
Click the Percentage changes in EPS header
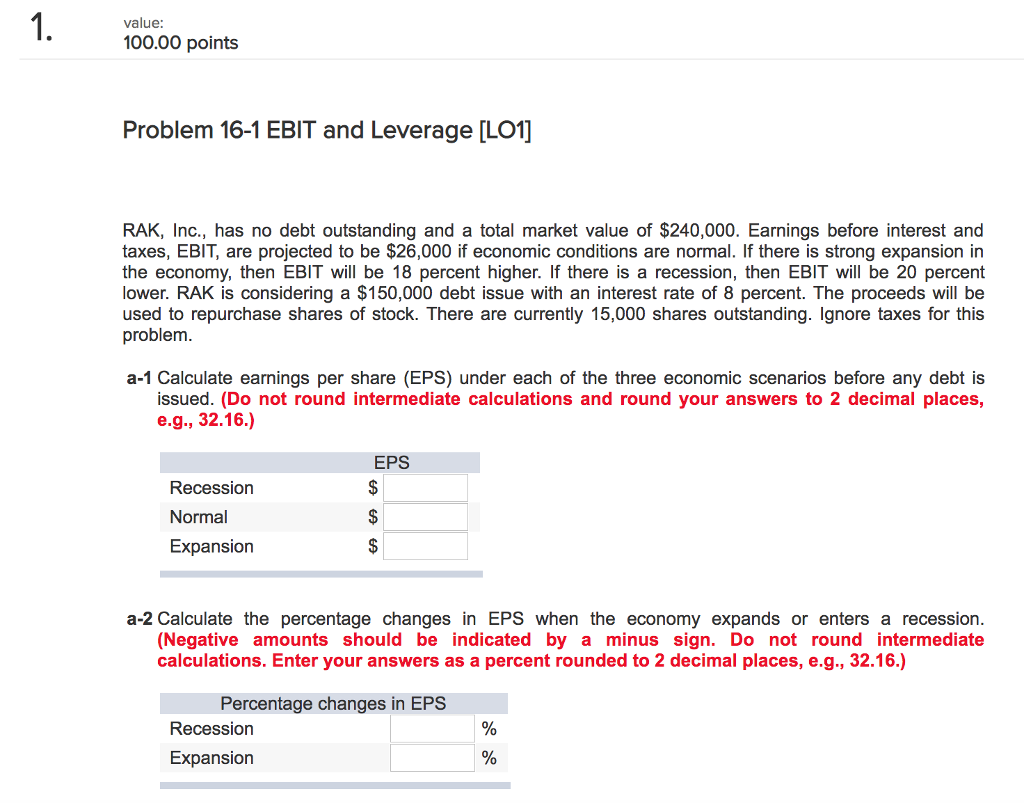pyautogui.click(x=333, y=703)
